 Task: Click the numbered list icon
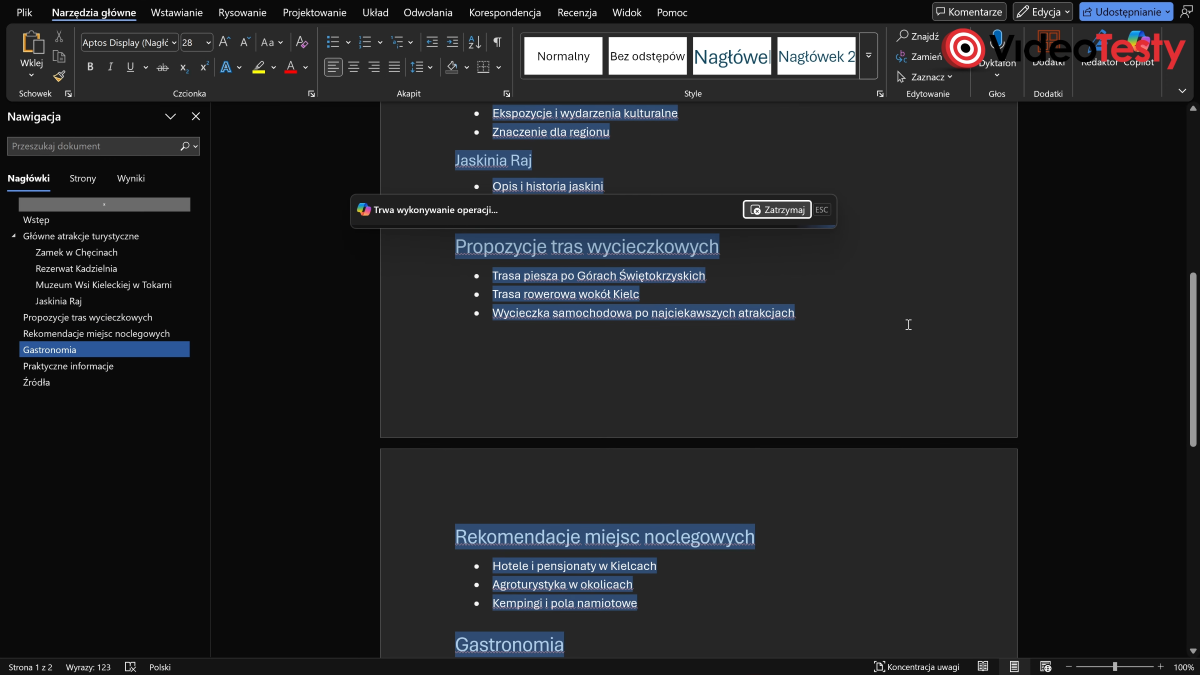click(x=365, y=42)
